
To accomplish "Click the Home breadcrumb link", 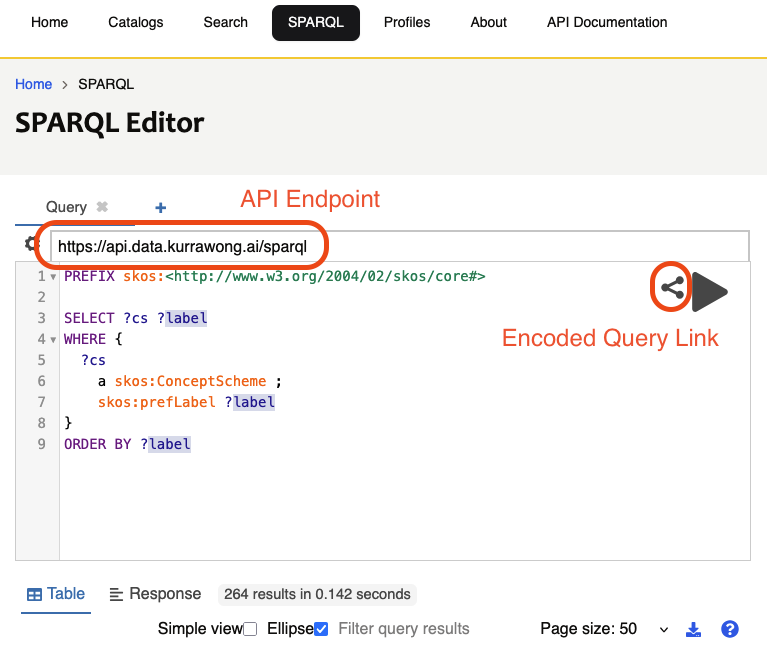I will click(x=33, y=84).
